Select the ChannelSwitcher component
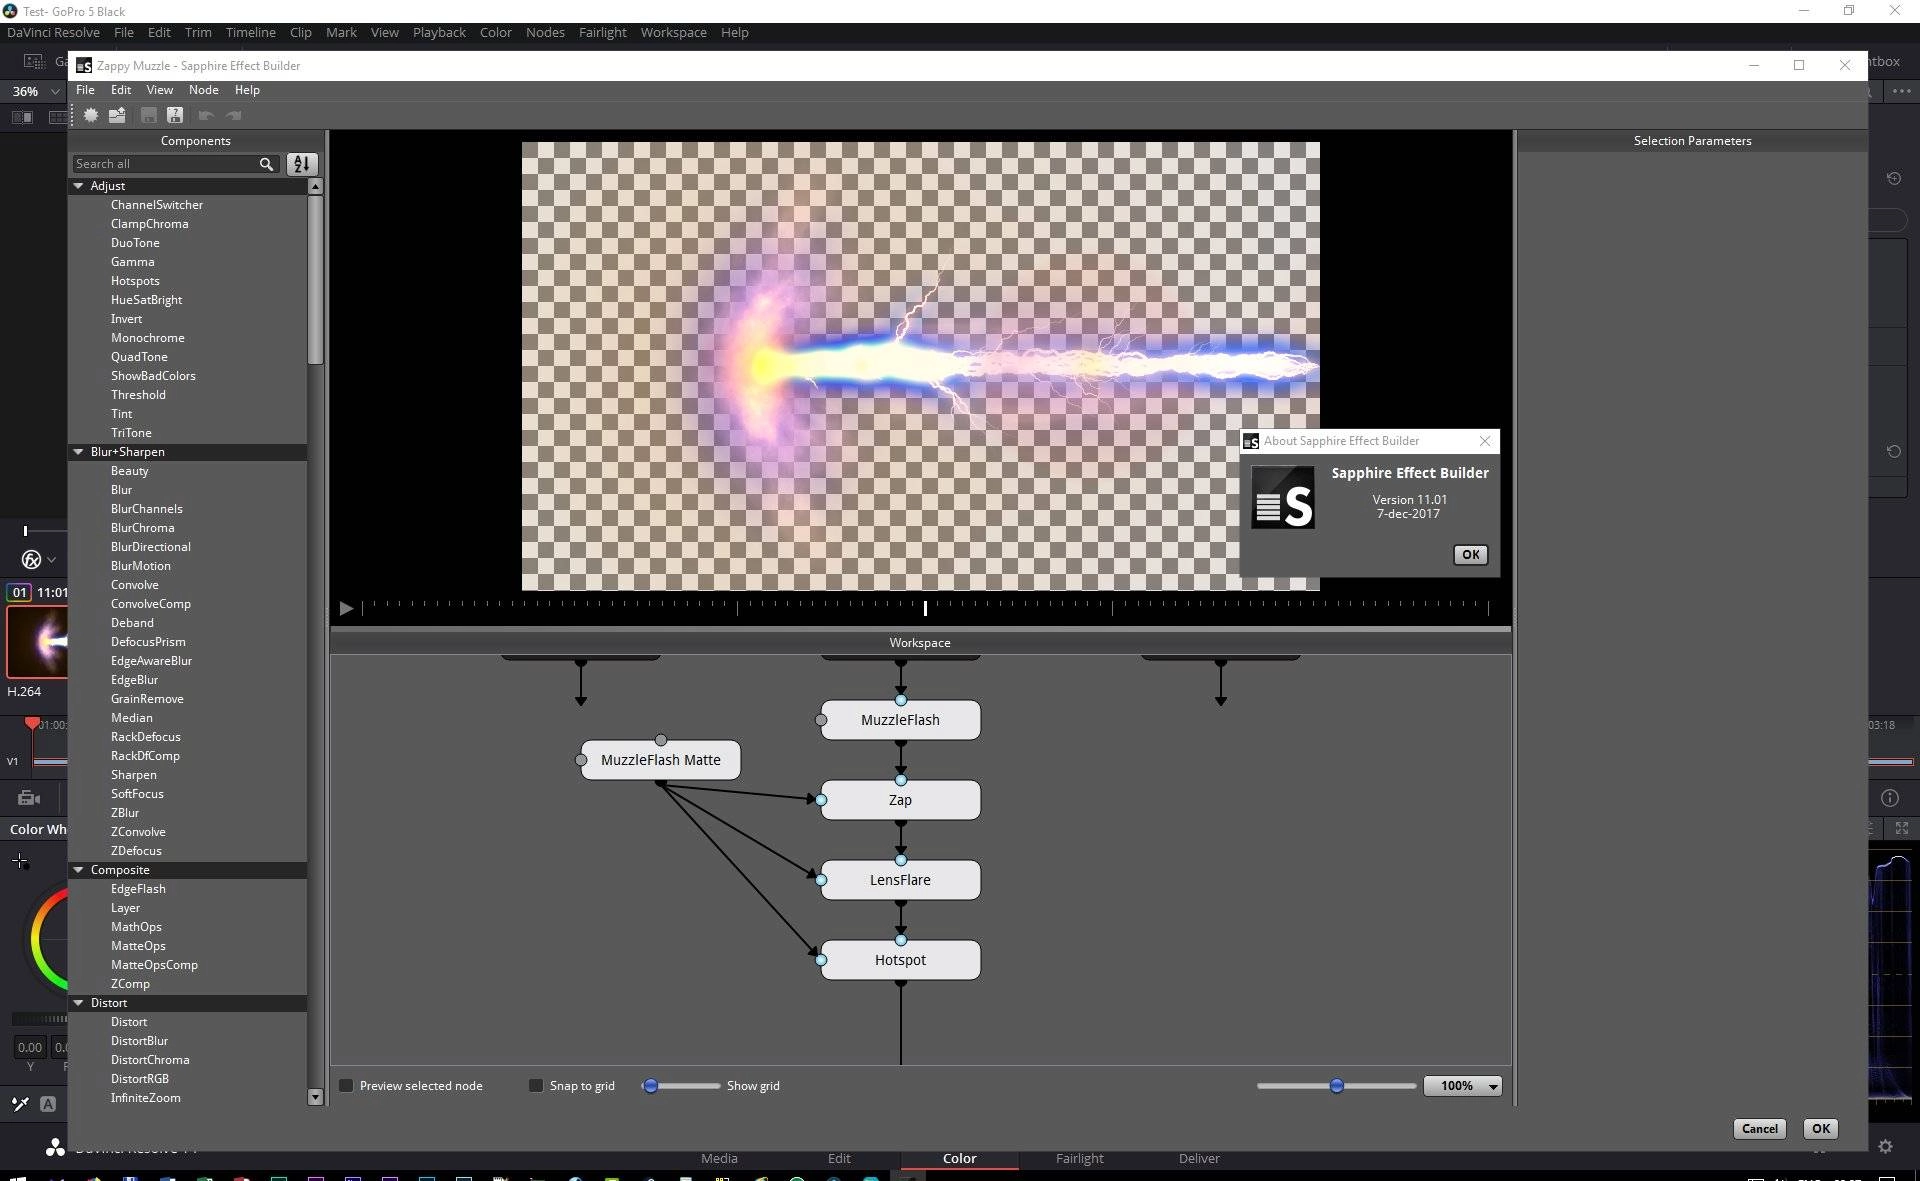Screen dimensions: 1920x1181 (x=156, y=205)
